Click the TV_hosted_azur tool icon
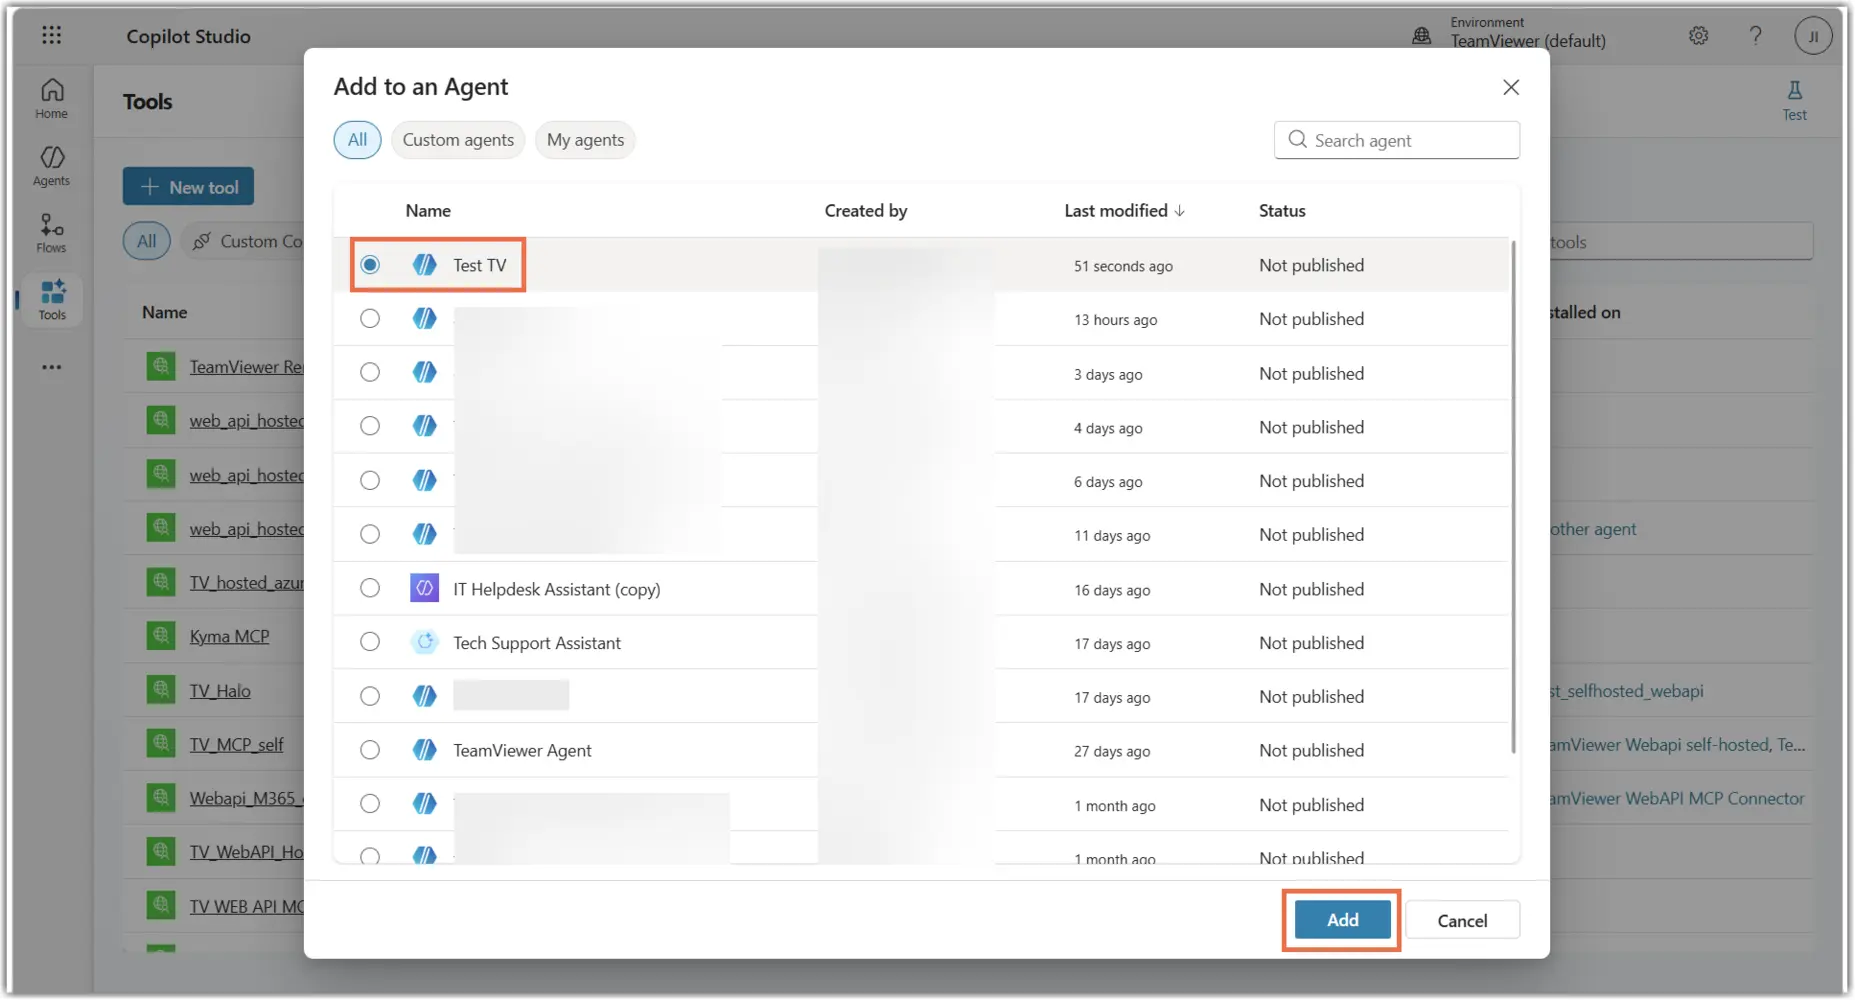The image size is (1855, 1000). click(x=161, y=581)
